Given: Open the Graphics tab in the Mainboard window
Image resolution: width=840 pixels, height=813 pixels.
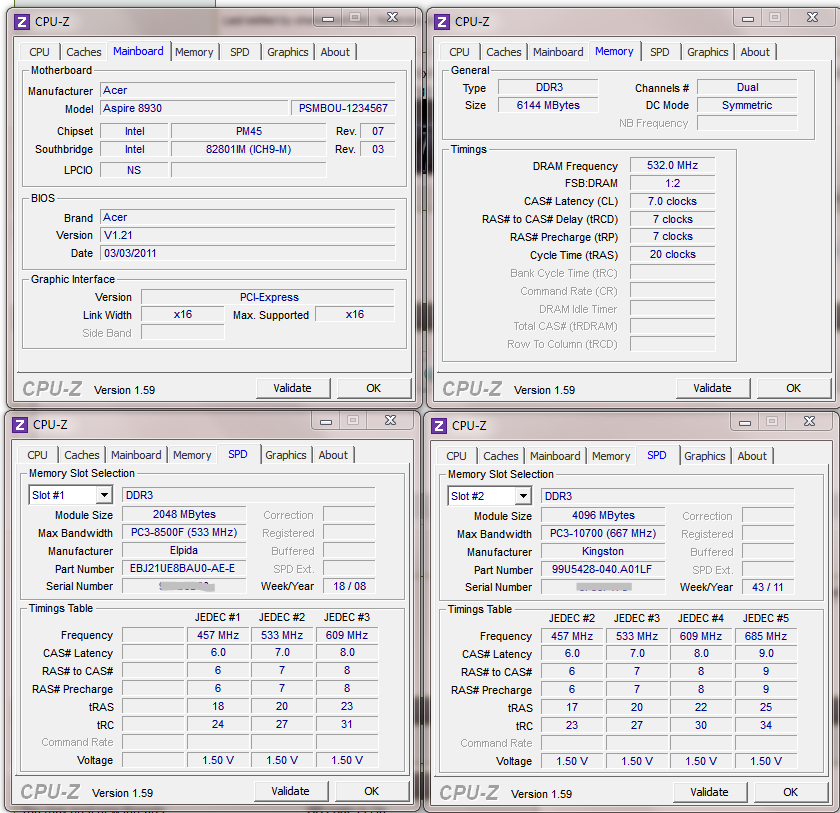Looking at the screenshot, I should [x=288, y=52].
